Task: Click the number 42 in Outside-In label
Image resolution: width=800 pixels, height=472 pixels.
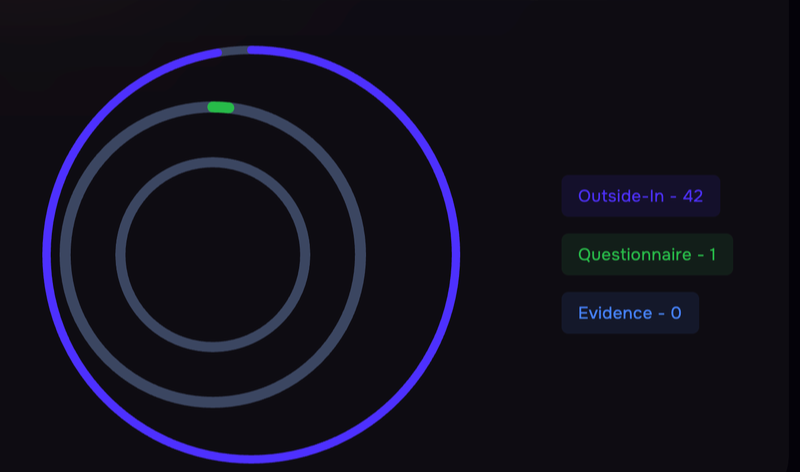Action: point(693,196)
